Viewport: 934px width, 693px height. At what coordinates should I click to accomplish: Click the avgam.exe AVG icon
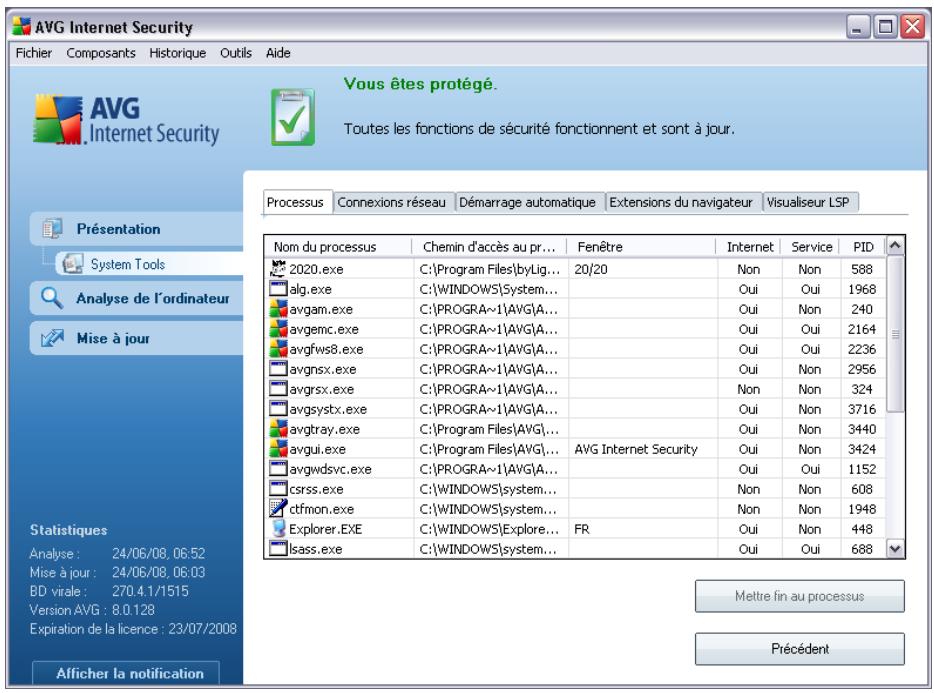(x=278, y=309)
